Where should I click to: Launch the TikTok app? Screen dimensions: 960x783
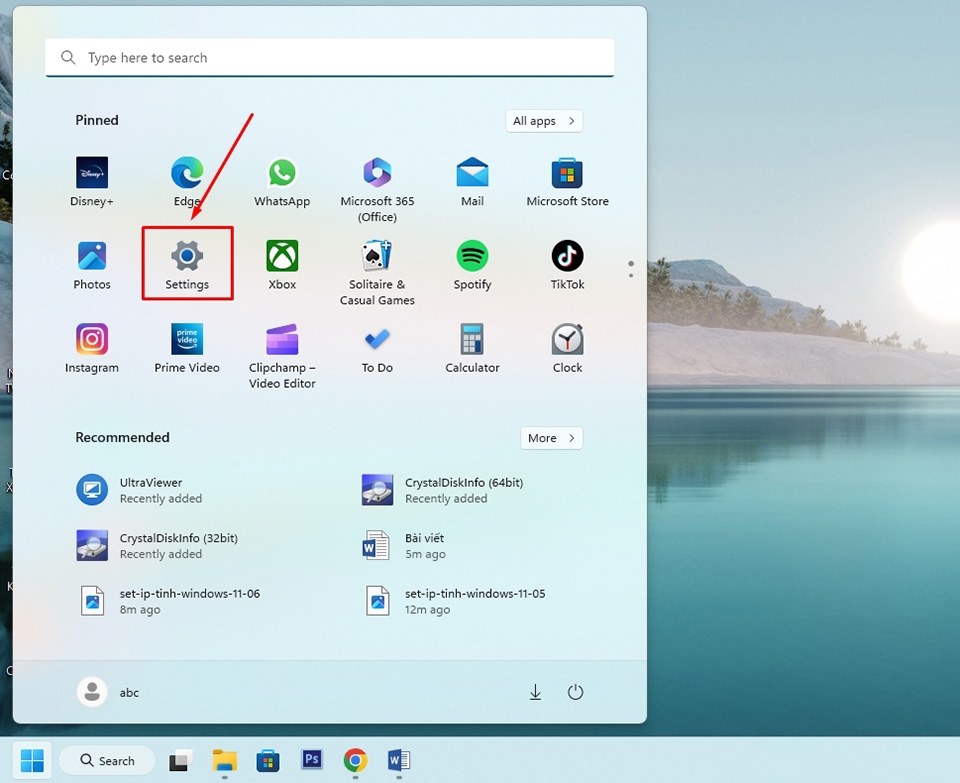(566, 263)
